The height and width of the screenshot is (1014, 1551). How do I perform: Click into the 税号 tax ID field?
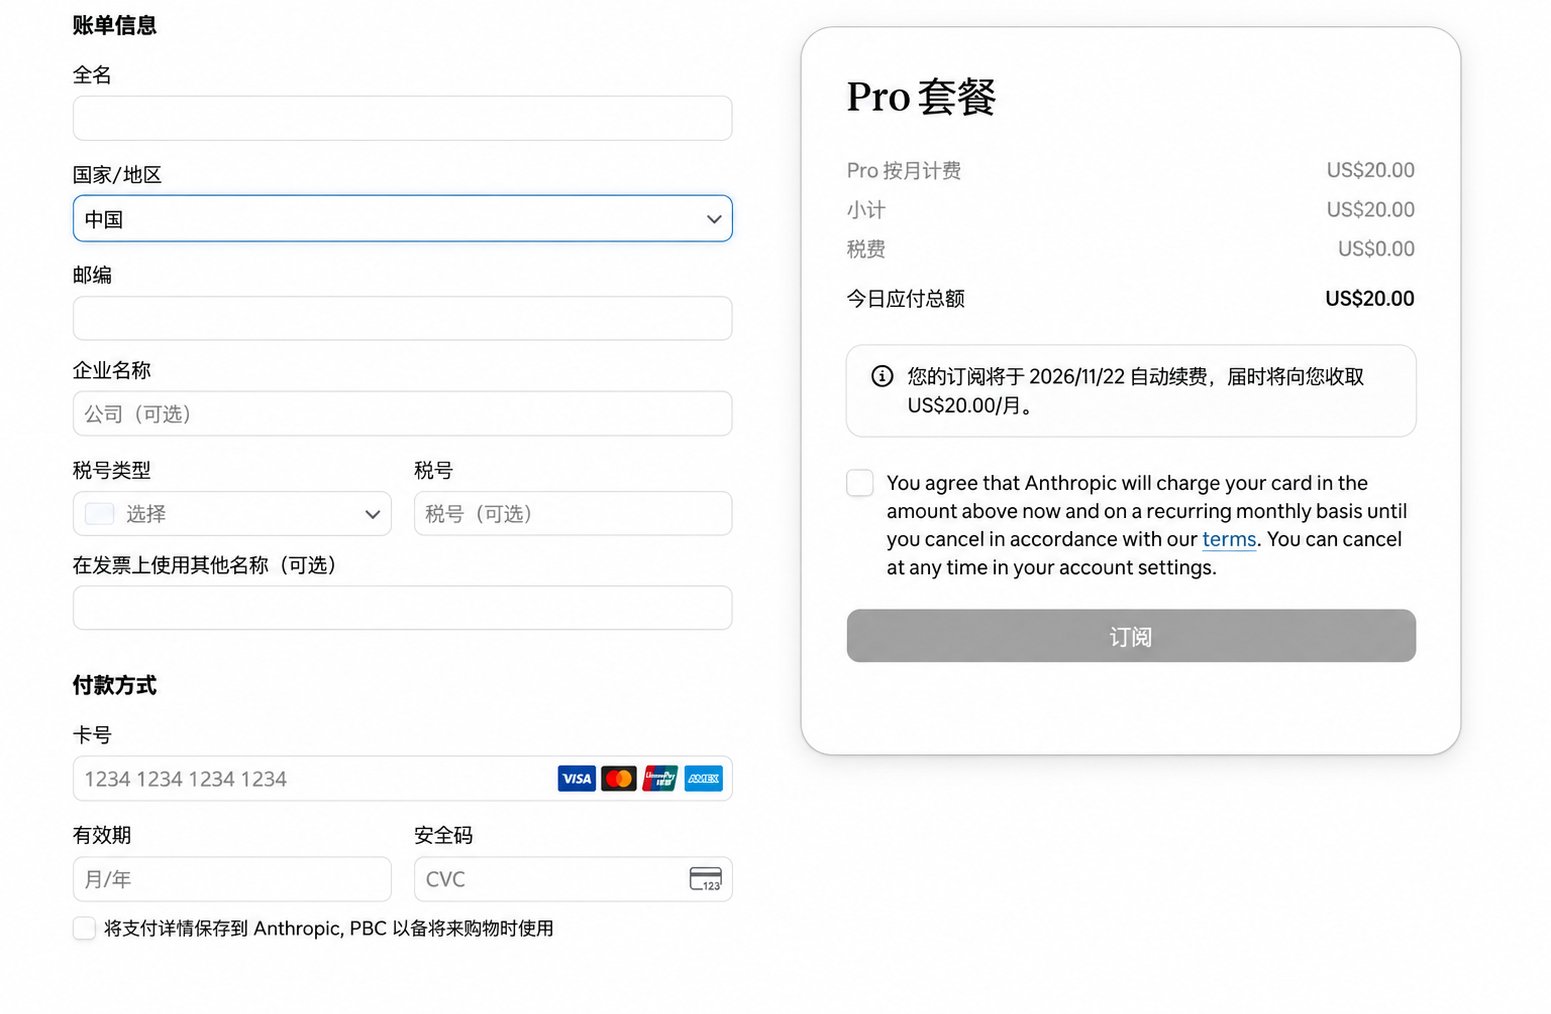point(573,514)
